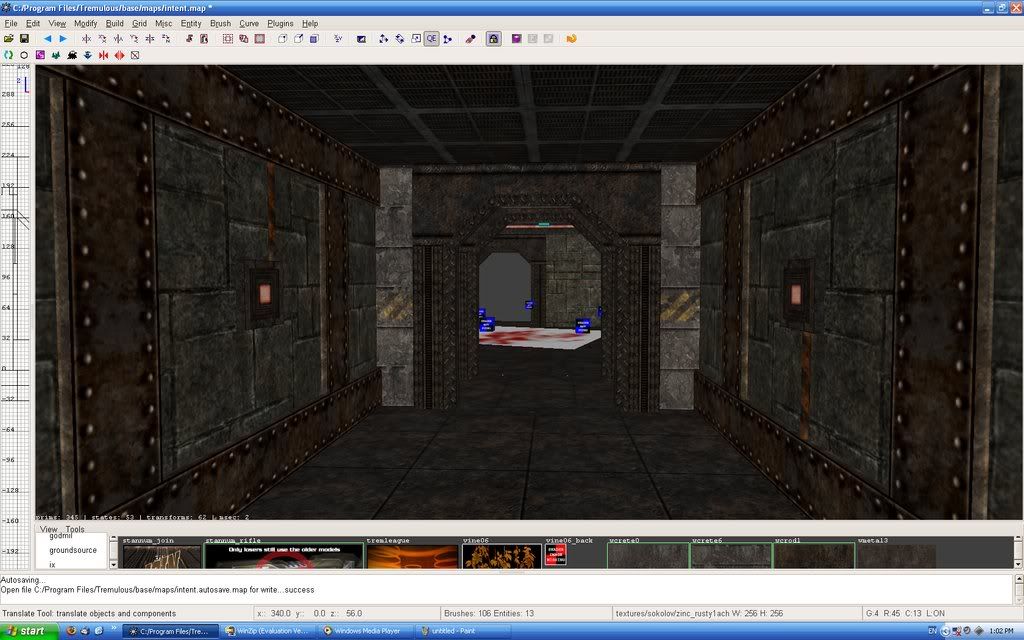Open the File menu
The height and width of the screenshot is (640, 1024).
(11, 24)
